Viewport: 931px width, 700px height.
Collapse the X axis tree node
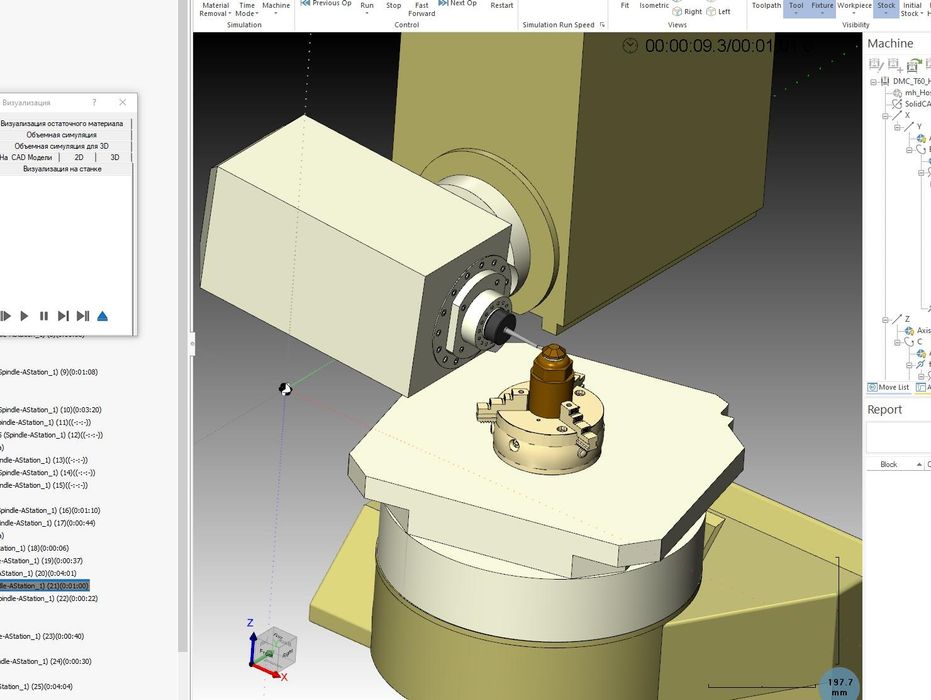coord(885,116)
